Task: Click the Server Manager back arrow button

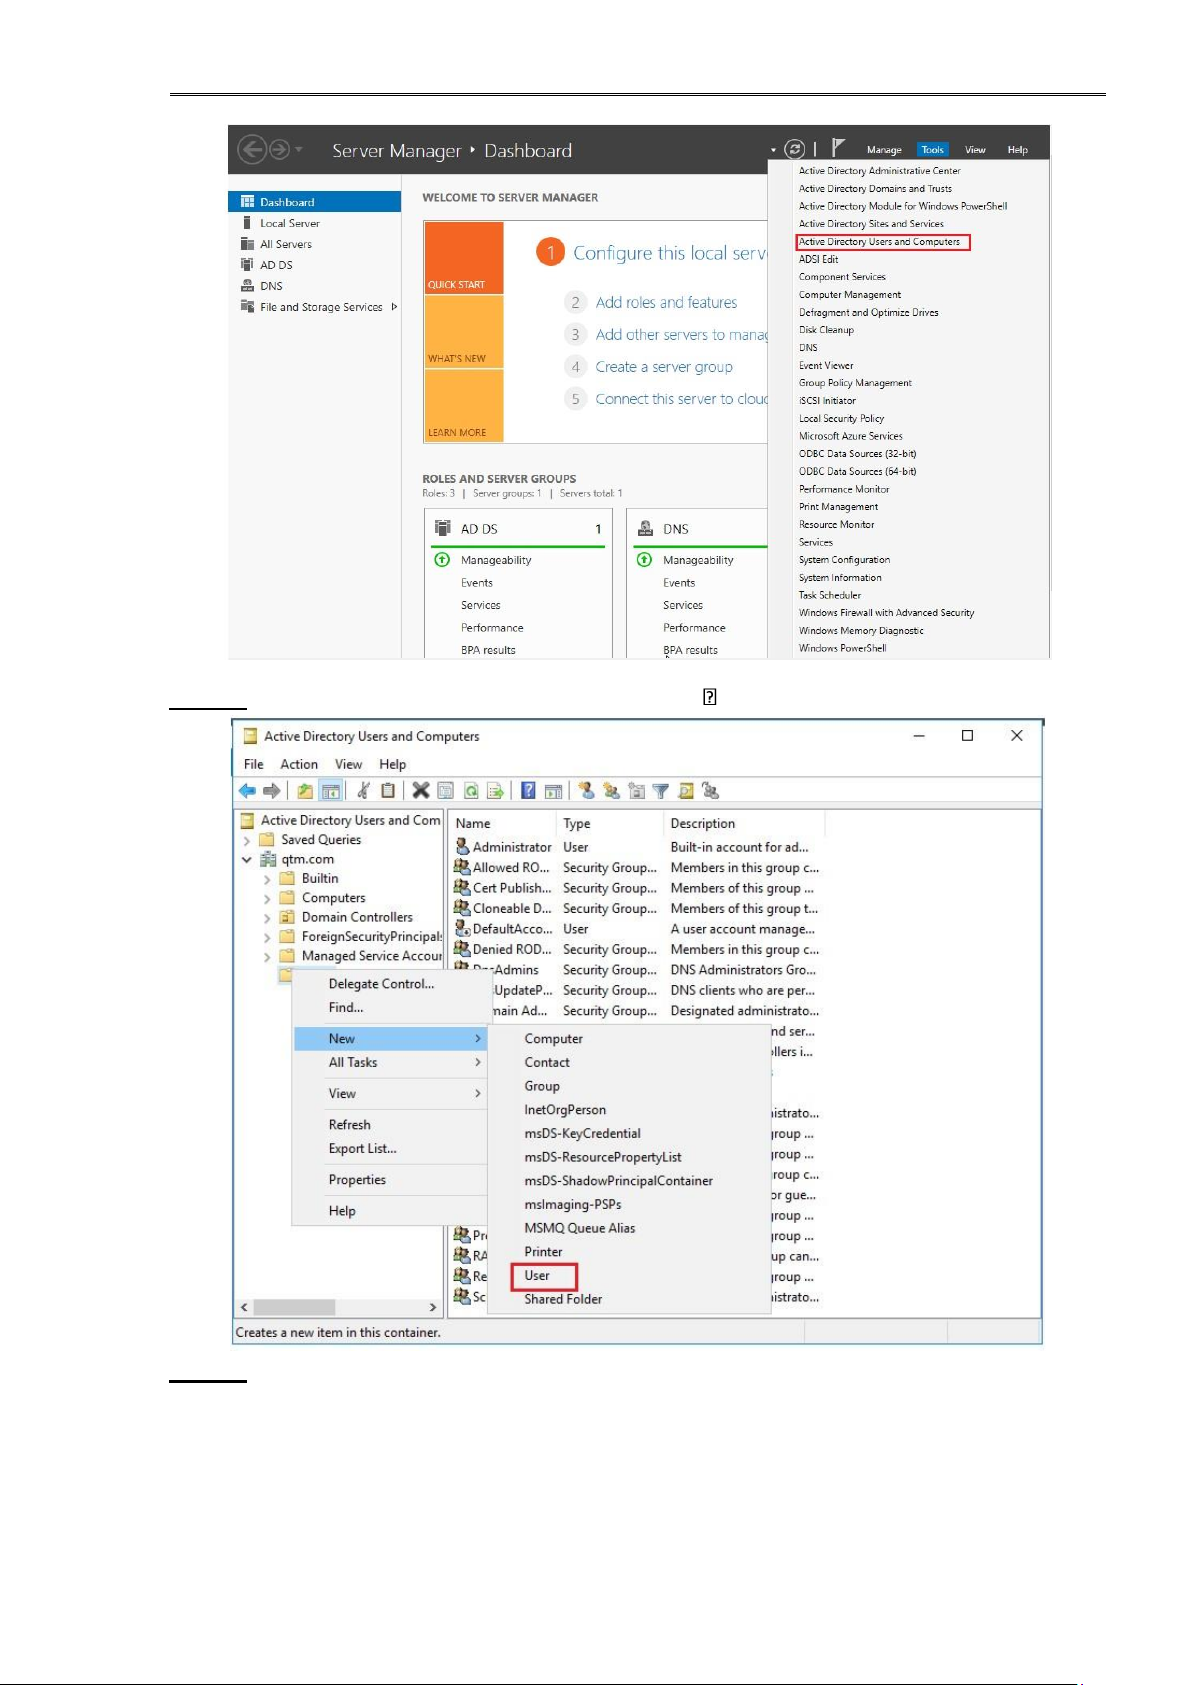Action: point(252,150)
